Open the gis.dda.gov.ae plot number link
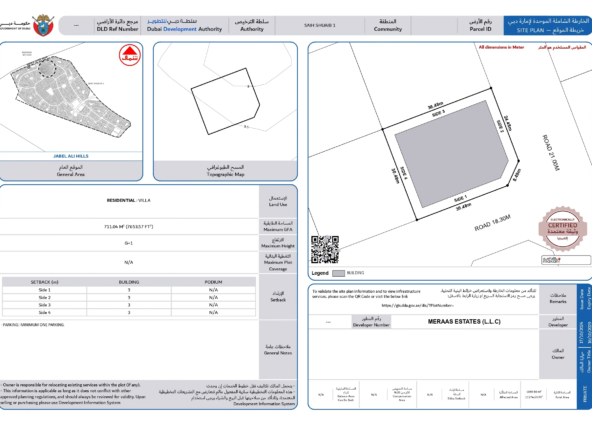This screenshot has height=444, width=592. point(417,305)
